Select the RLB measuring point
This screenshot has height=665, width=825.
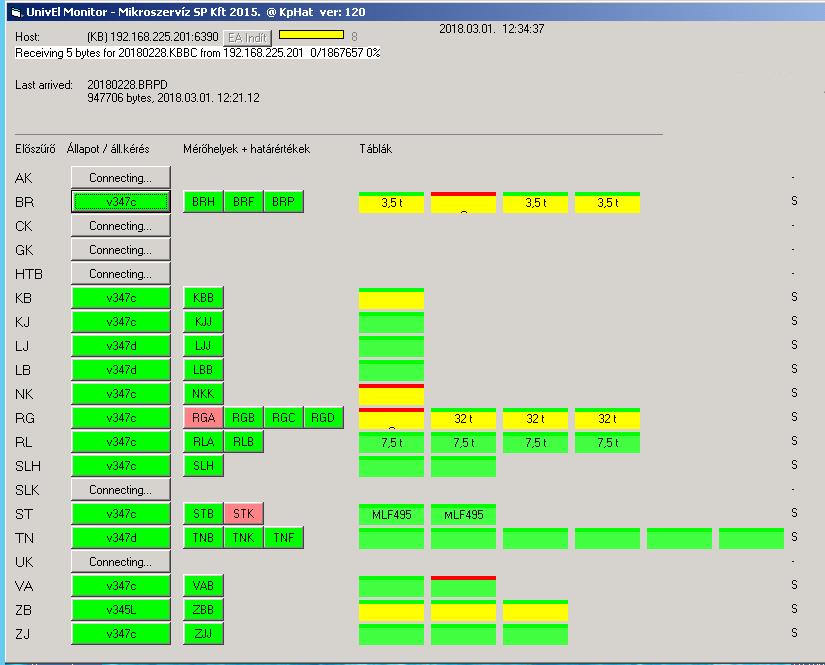[243, 442]
